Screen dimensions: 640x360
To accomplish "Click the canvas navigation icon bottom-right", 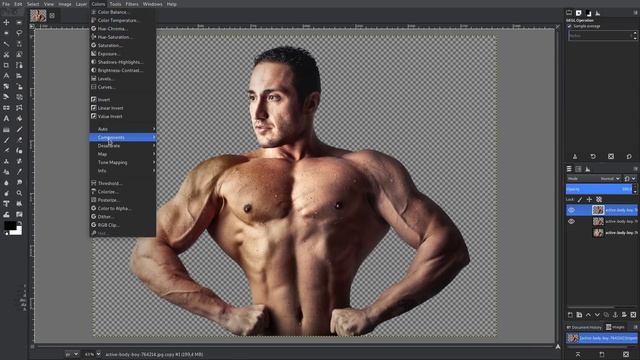I will 558,347.
